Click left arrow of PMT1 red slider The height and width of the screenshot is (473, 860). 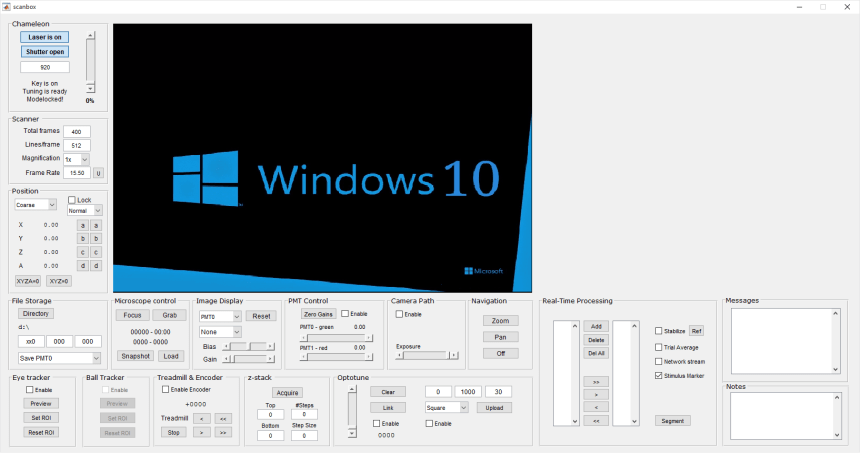(303, 357)
